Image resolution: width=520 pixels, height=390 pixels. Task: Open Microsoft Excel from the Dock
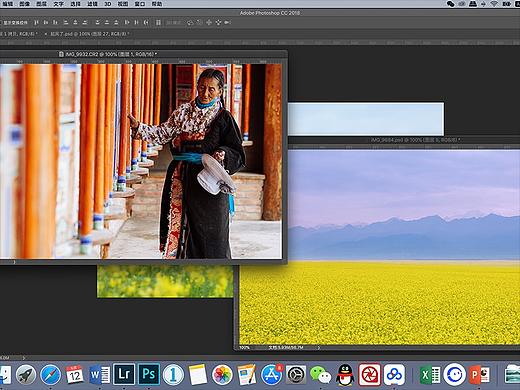[x=430, y=374]
